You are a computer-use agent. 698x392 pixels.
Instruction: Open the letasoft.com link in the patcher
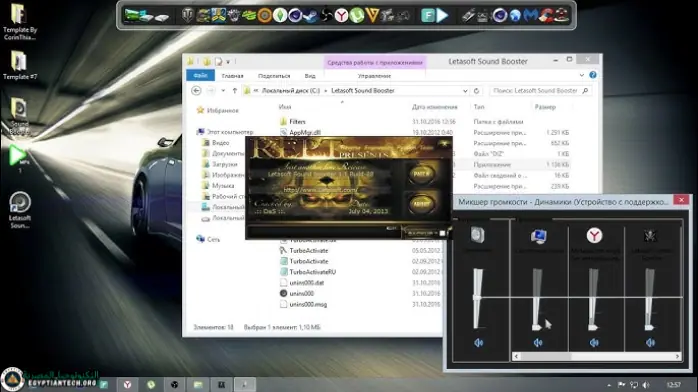click(x=321, y=190)
